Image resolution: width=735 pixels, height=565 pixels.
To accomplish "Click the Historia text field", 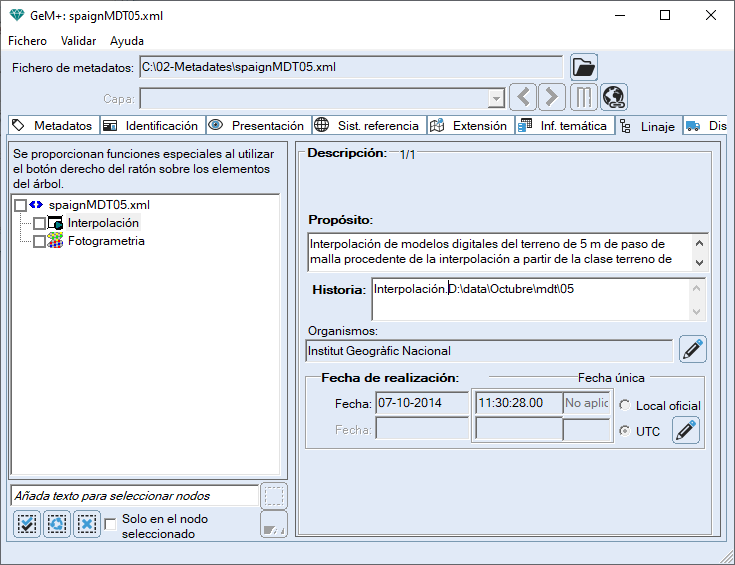I will point(530,298).
